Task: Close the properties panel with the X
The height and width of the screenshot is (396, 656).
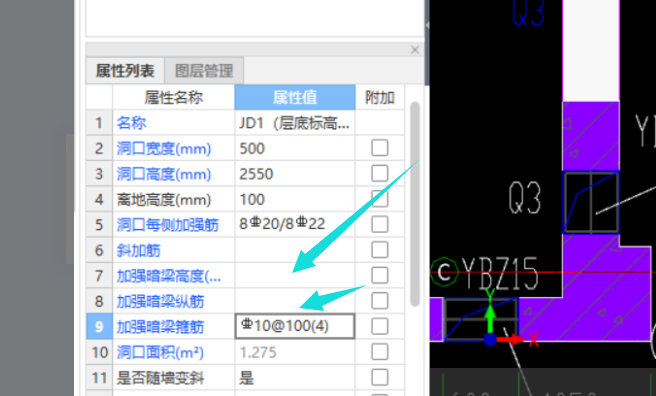Action: [415, 50]
